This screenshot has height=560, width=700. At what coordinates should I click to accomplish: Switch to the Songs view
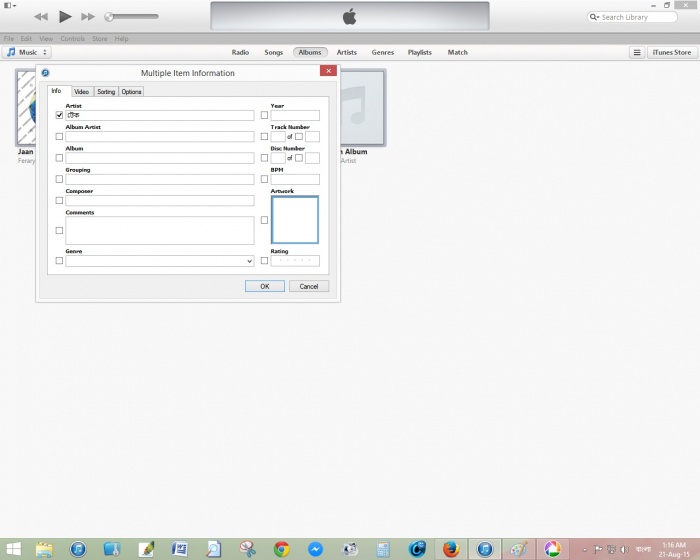pyautogui.click(x=274, y=52)
